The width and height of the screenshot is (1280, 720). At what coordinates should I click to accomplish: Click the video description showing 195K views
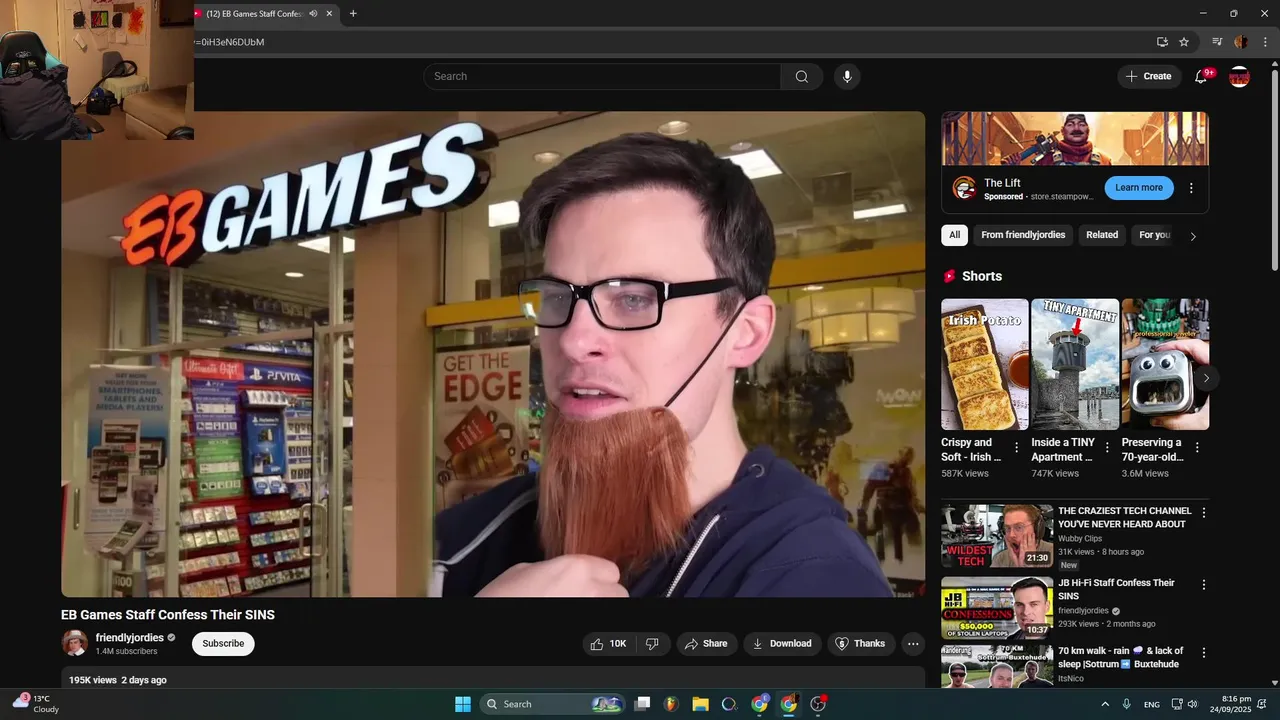click(x=493, y=678)
